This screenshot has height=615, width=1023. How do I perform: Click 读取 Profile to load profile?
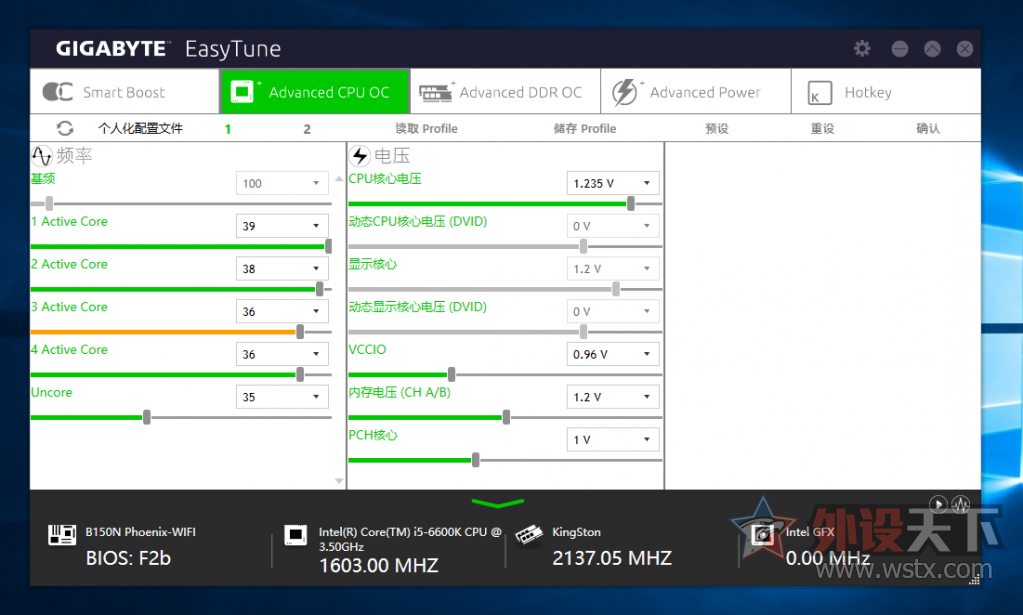click(x=426, y=128)
